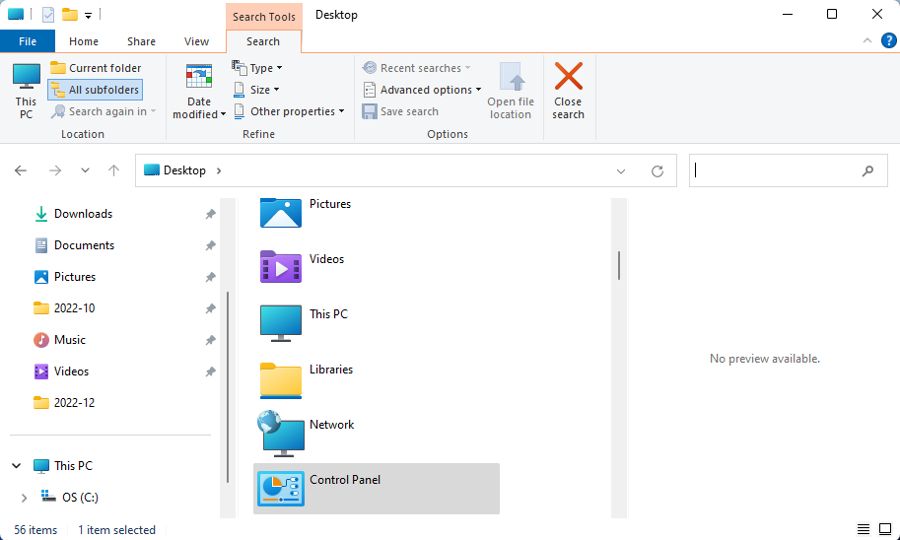The image size is (900, 540).
Task: Toggle the Current folder search scope
Action: (95, 68)
